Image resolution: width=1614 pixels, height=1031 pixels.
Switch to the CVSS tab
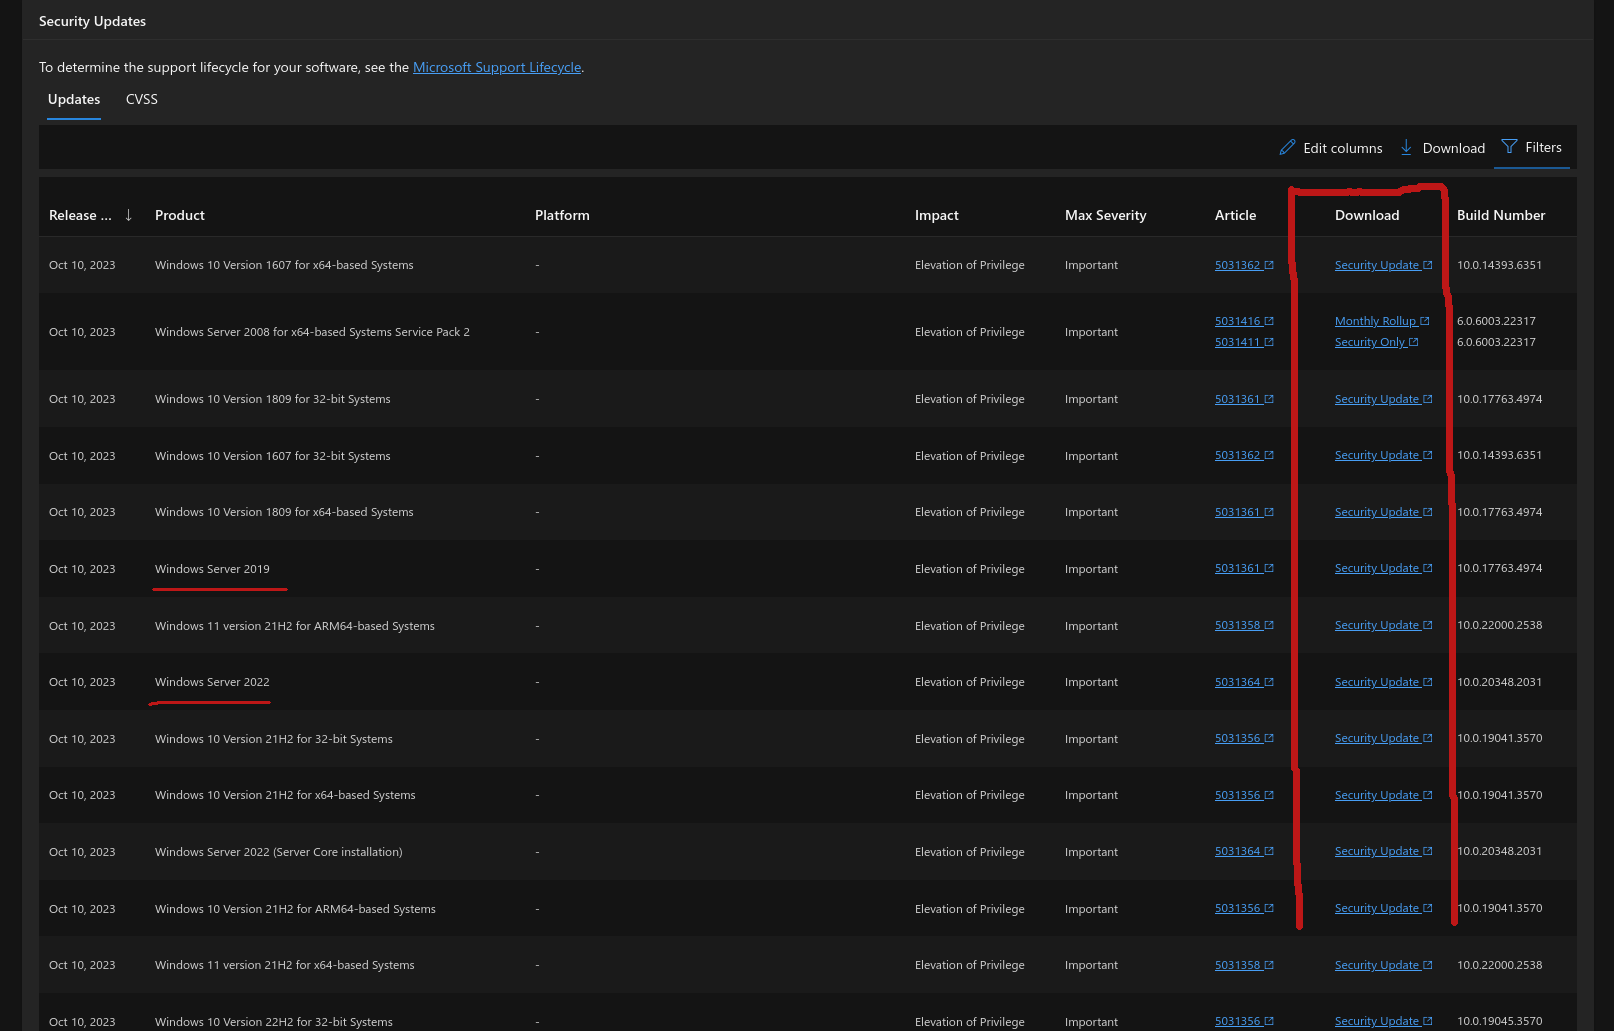click(142, 99)
